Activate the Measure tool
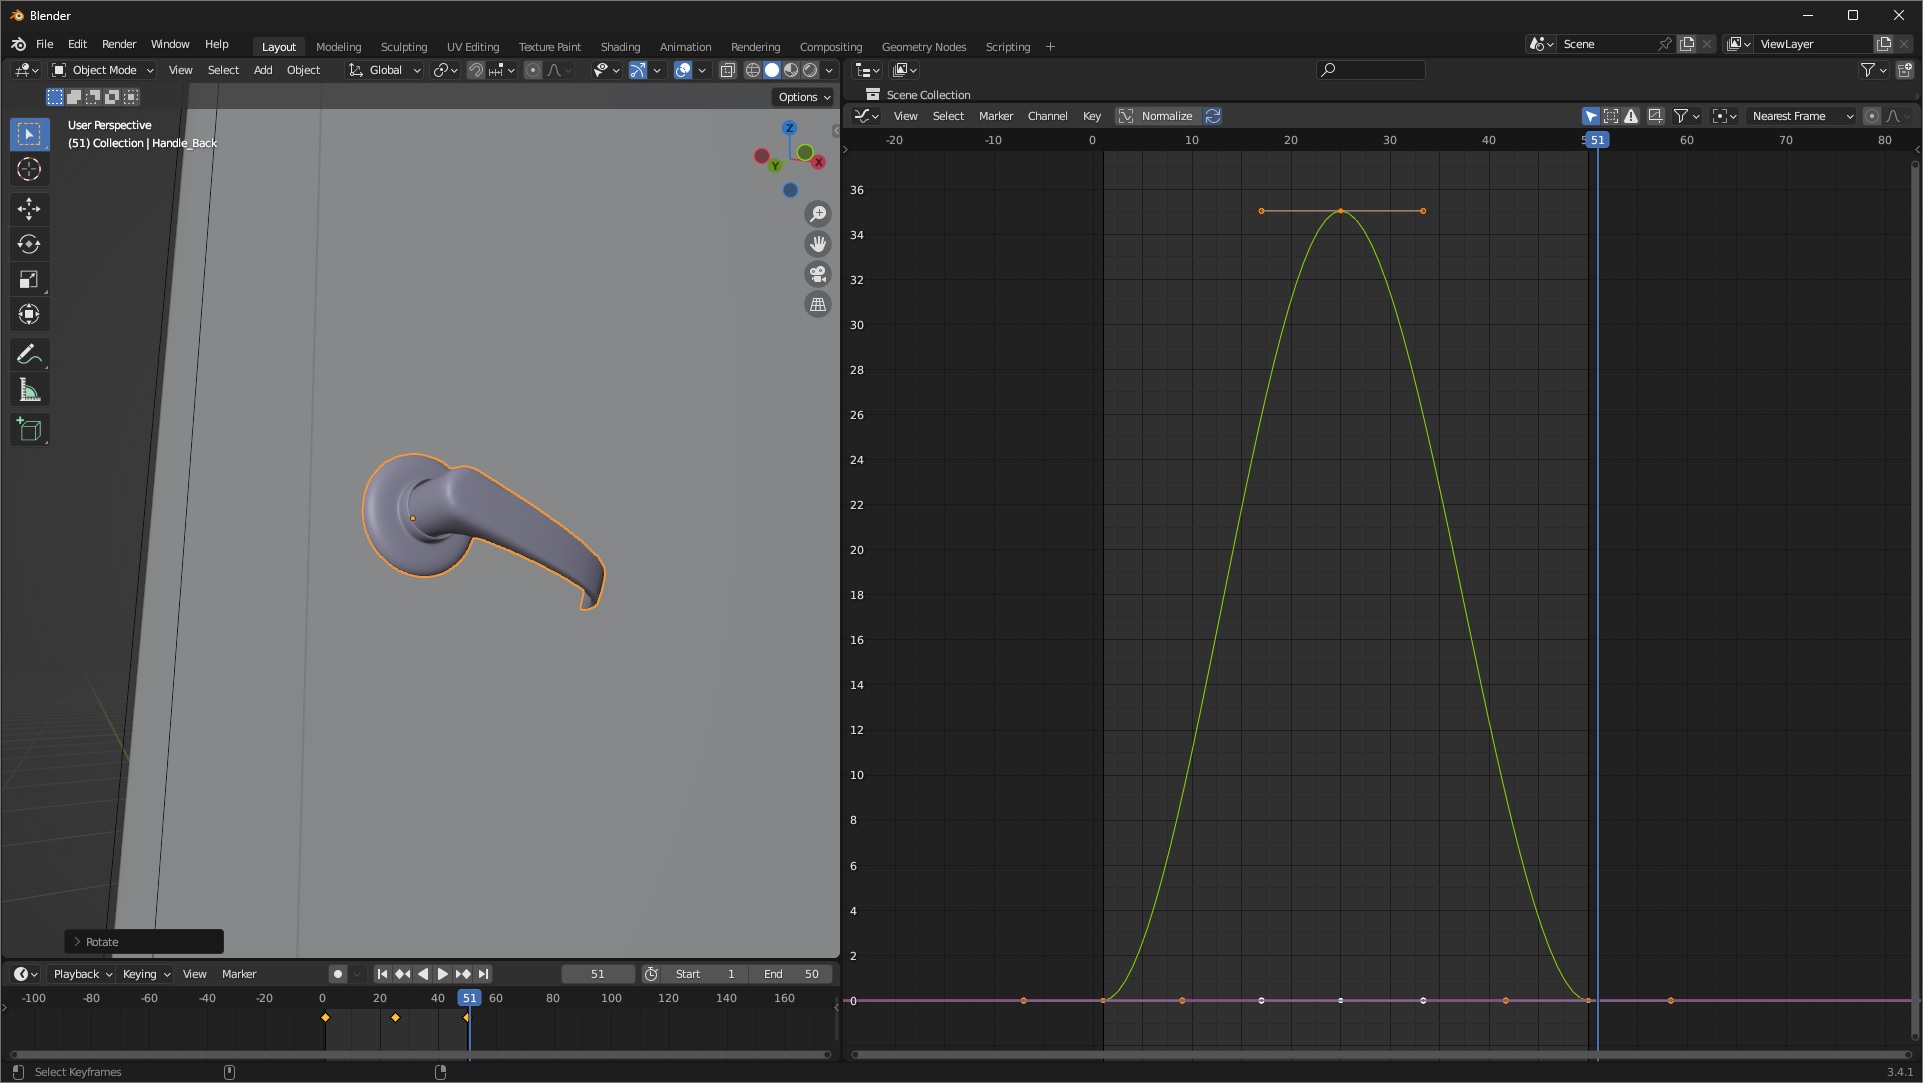Viewport: 1923px width, 1083px height. [x=29, y=389]
